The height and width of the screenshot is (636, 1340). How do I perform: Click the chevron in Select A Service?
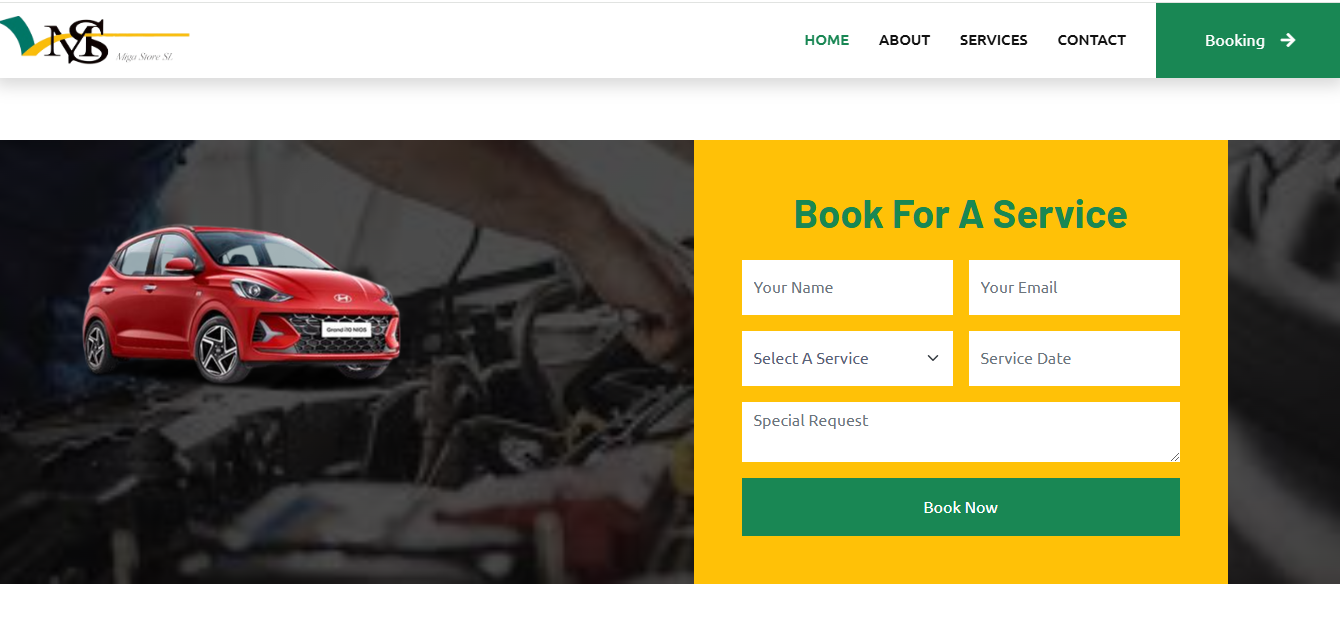[933, 358]
